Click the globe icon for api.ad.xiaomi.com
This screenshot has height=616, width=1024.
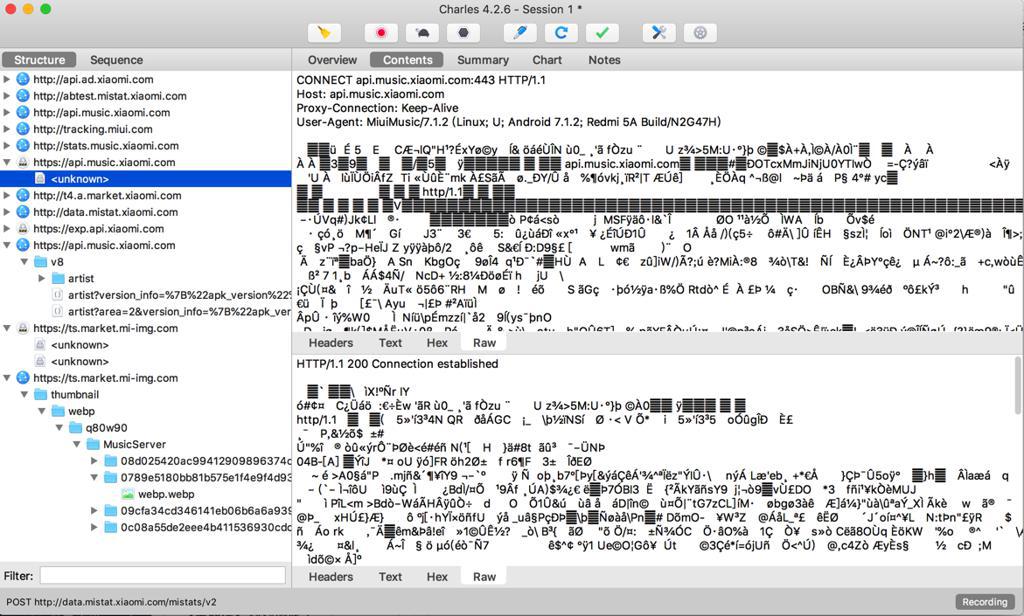23,79
